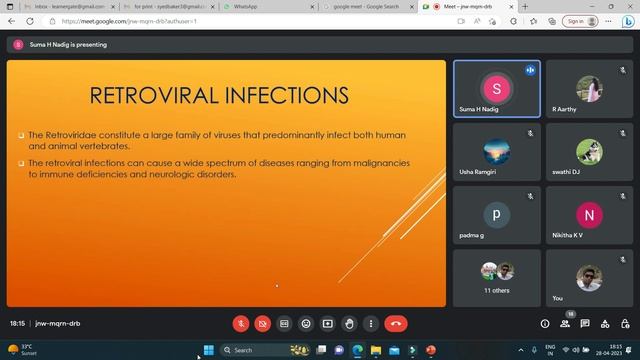Switch to the Inbox Gmail tab
This screenshot has height=360, width=640.
(x=70, y=7)
